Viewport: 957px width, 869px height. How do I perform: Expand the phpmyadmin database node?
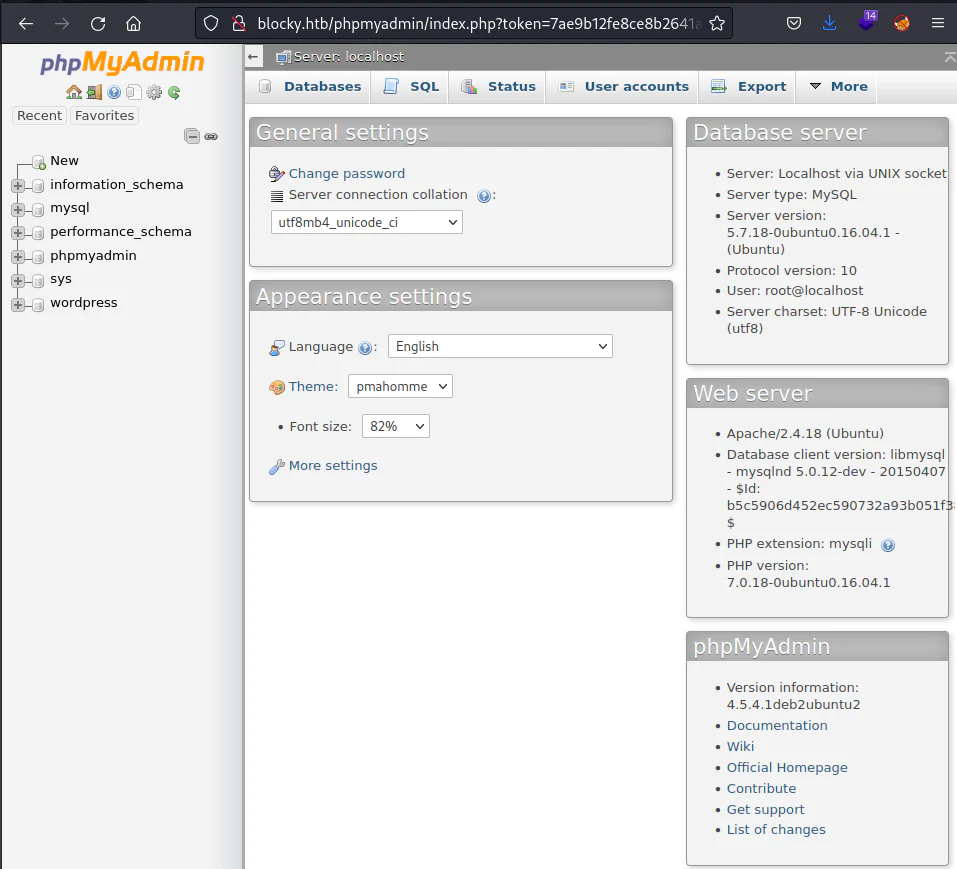click(x=18, y=257)
